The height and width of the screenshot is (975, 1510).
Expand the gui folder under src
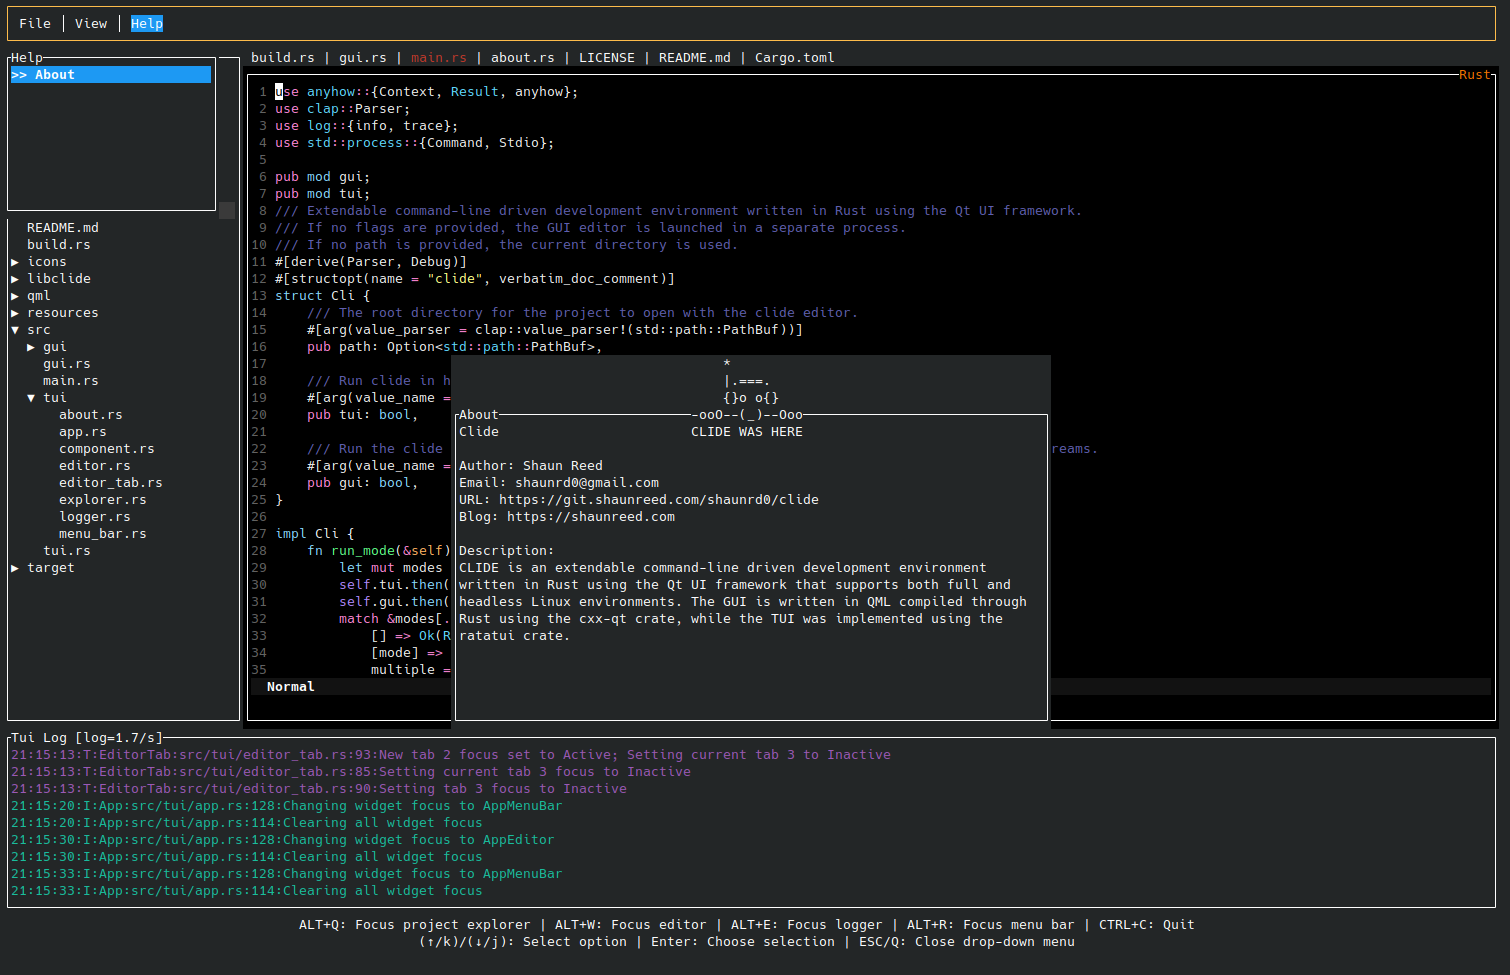pyautogui.click(x=31, y=347)
